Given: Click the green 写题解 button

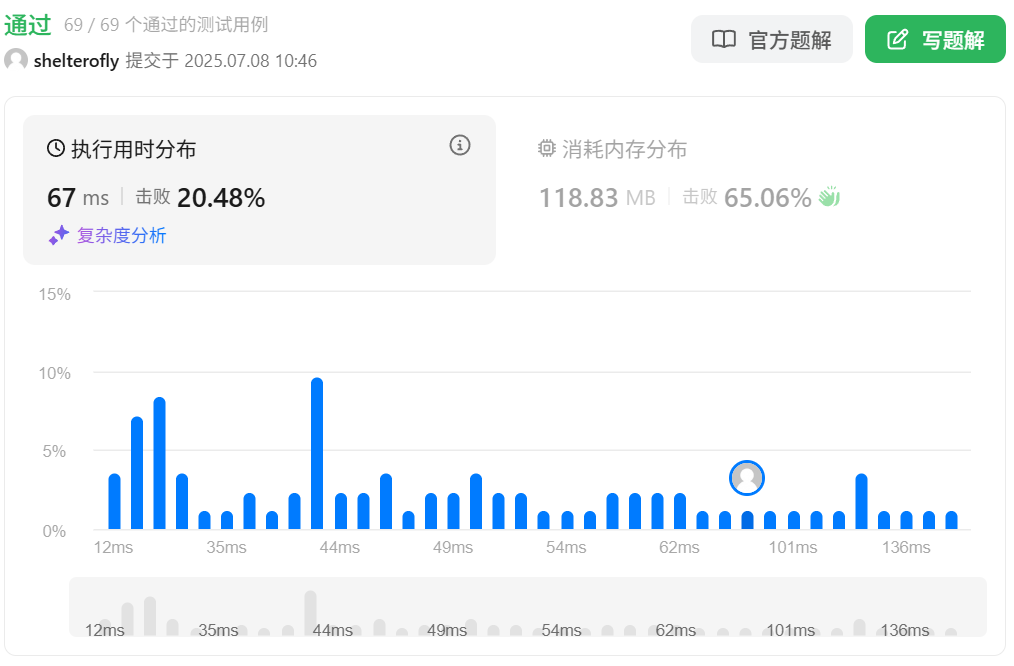Looking at the screenshot, I should click(x=935, y=39).
